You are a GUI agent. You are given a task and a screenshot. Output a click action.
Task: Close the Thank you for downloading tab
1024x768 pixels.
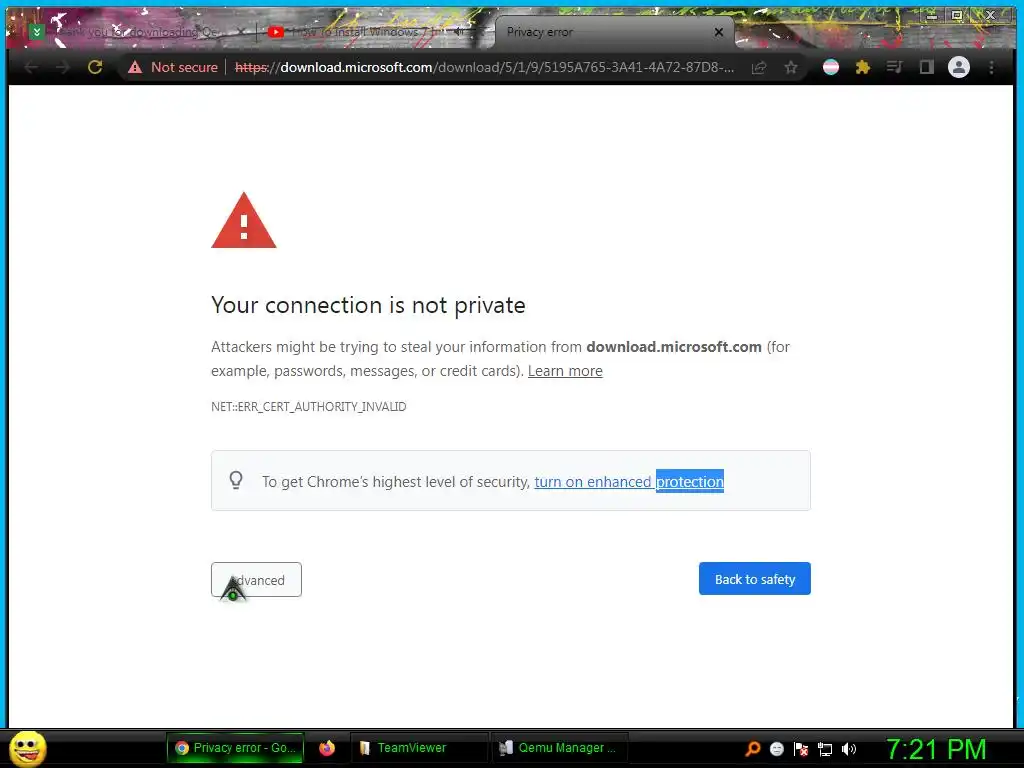[x=241, y=32]
